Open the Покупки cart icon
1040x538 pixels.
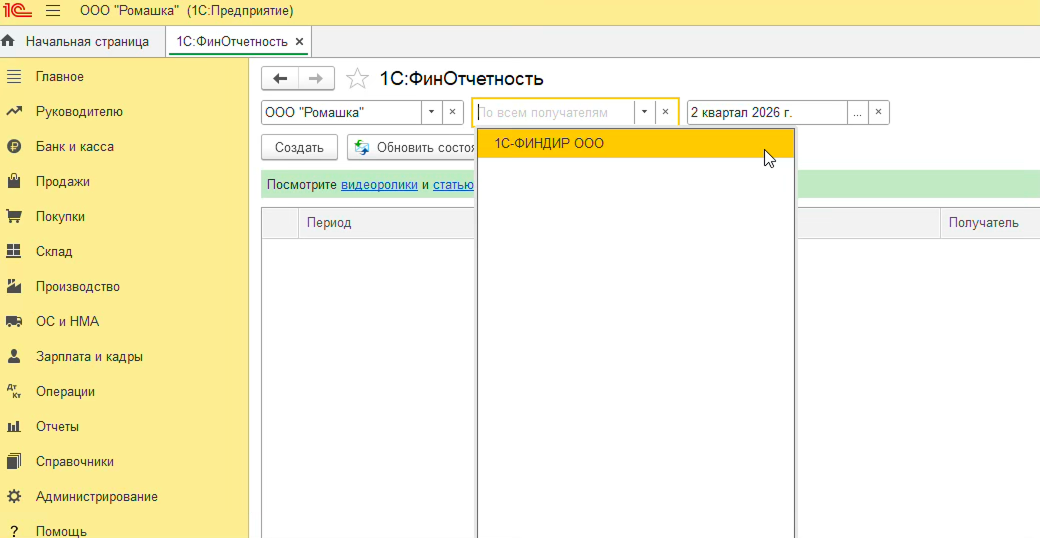click(x=14, y=216)
